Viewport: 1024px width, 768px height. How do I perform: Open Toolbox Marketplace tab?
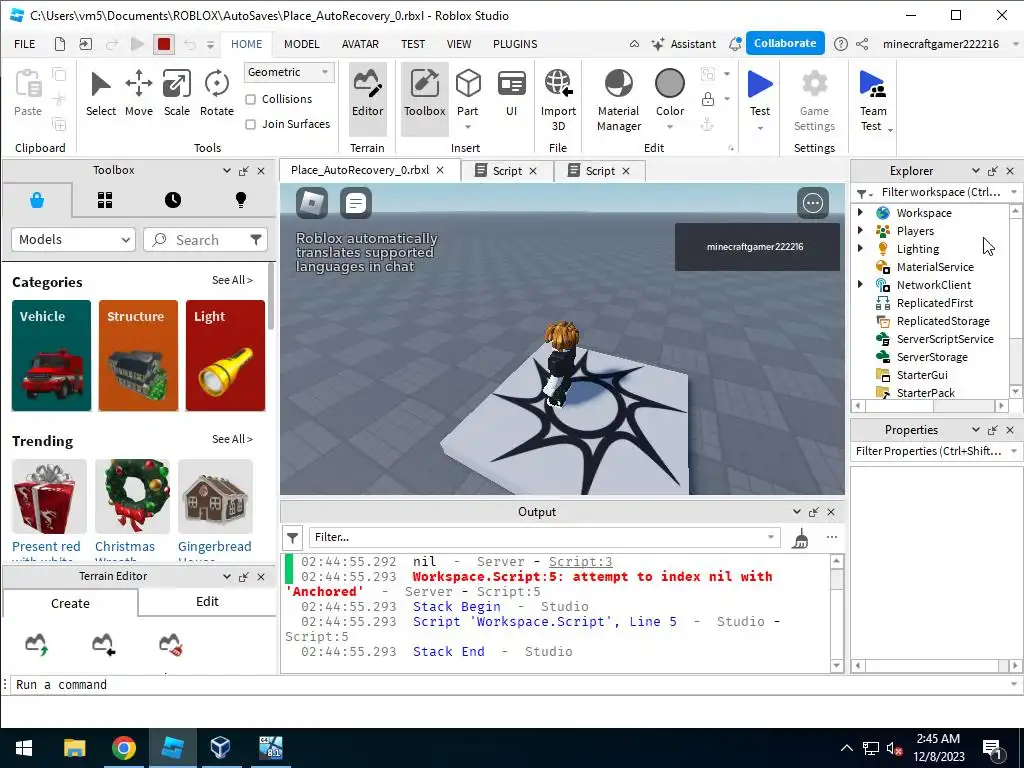(x=37, y=200)
